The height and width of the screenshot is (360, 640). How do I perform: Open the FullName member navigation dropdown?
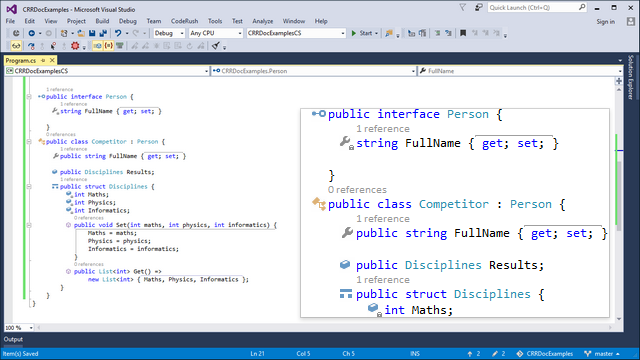[520, 71]
